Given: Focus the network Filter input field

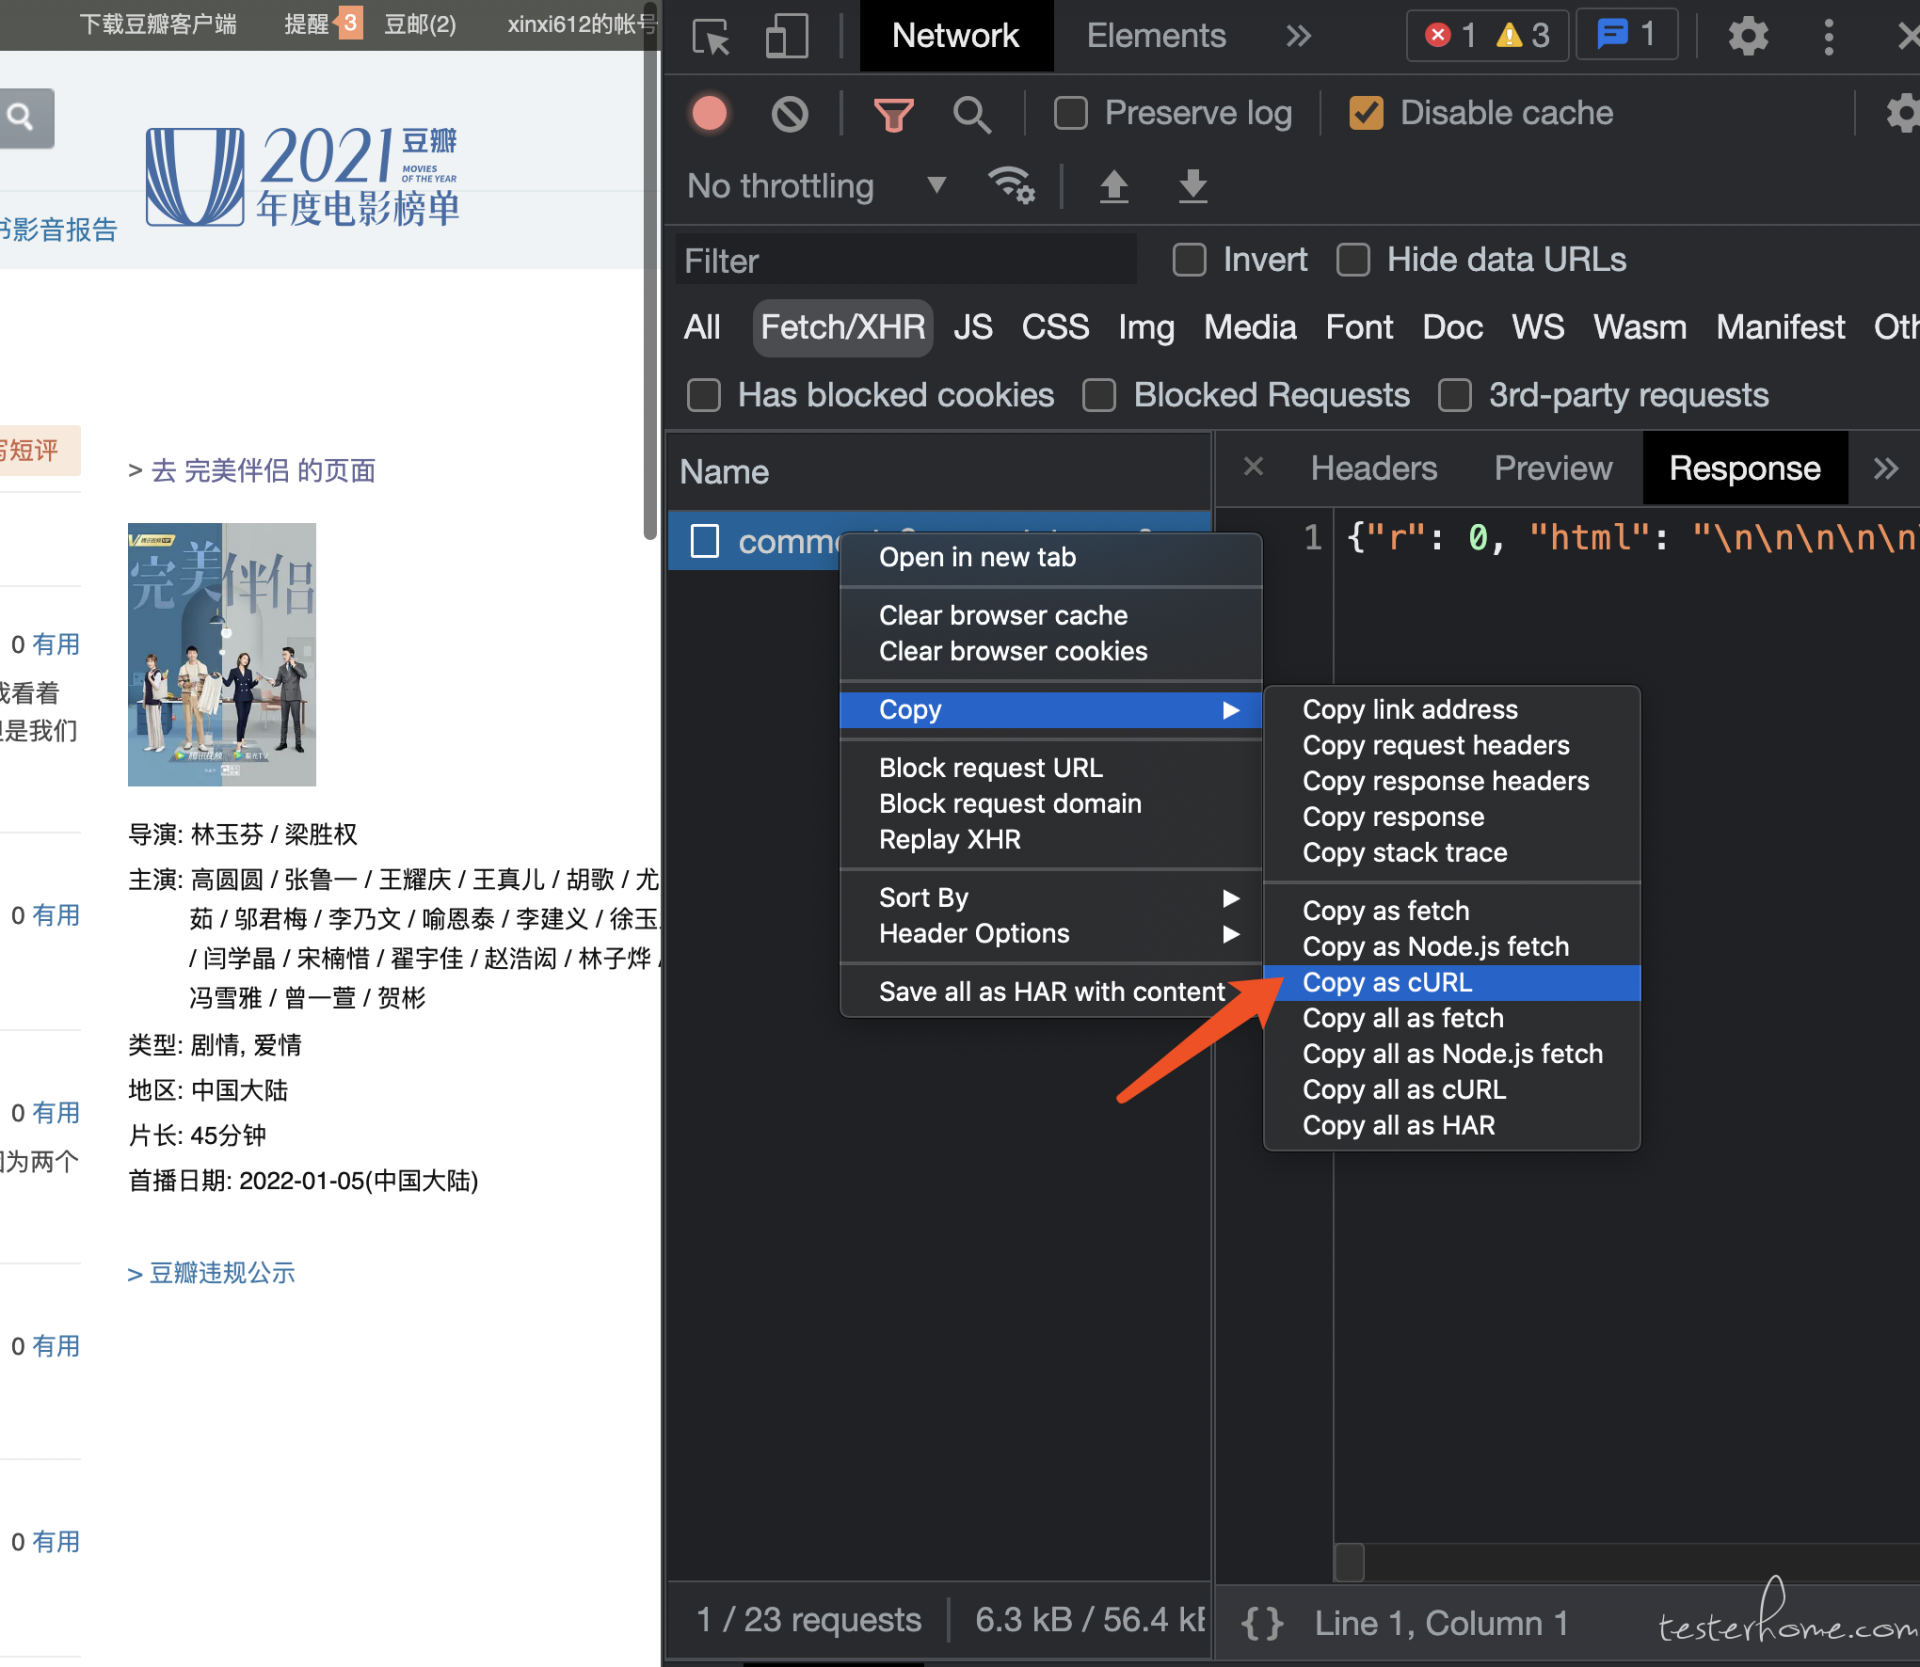Looking at the screenshot, I should (906, 261).
